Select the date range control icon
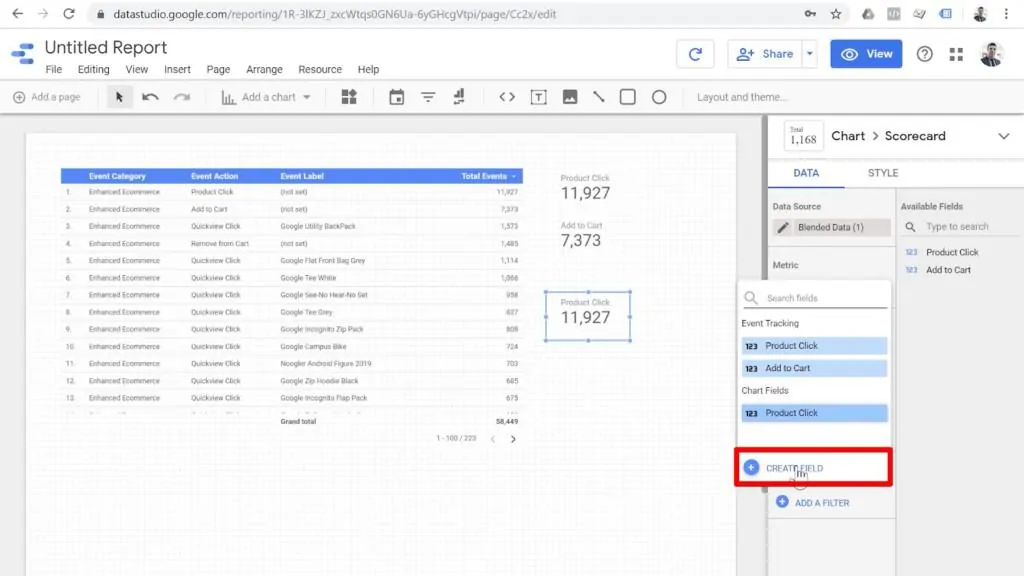Viewport: 1024px width, 576px height. [x=397, y=97]
